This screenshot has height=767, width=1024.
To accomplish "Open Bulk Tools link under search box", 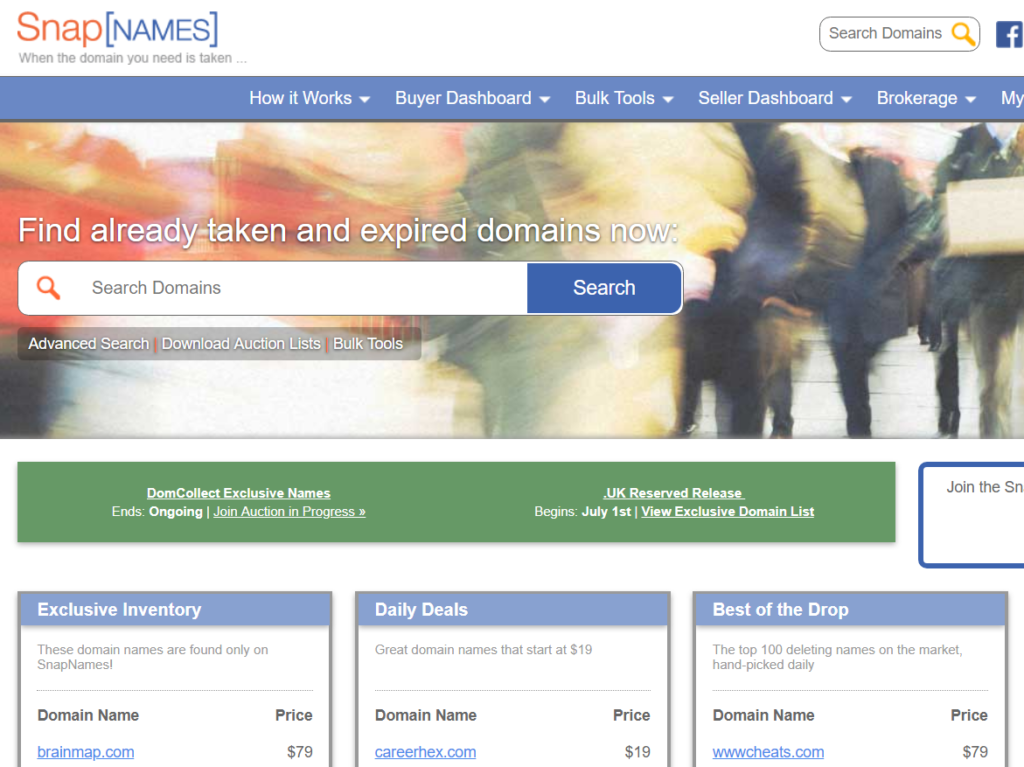I will [368, 344].
